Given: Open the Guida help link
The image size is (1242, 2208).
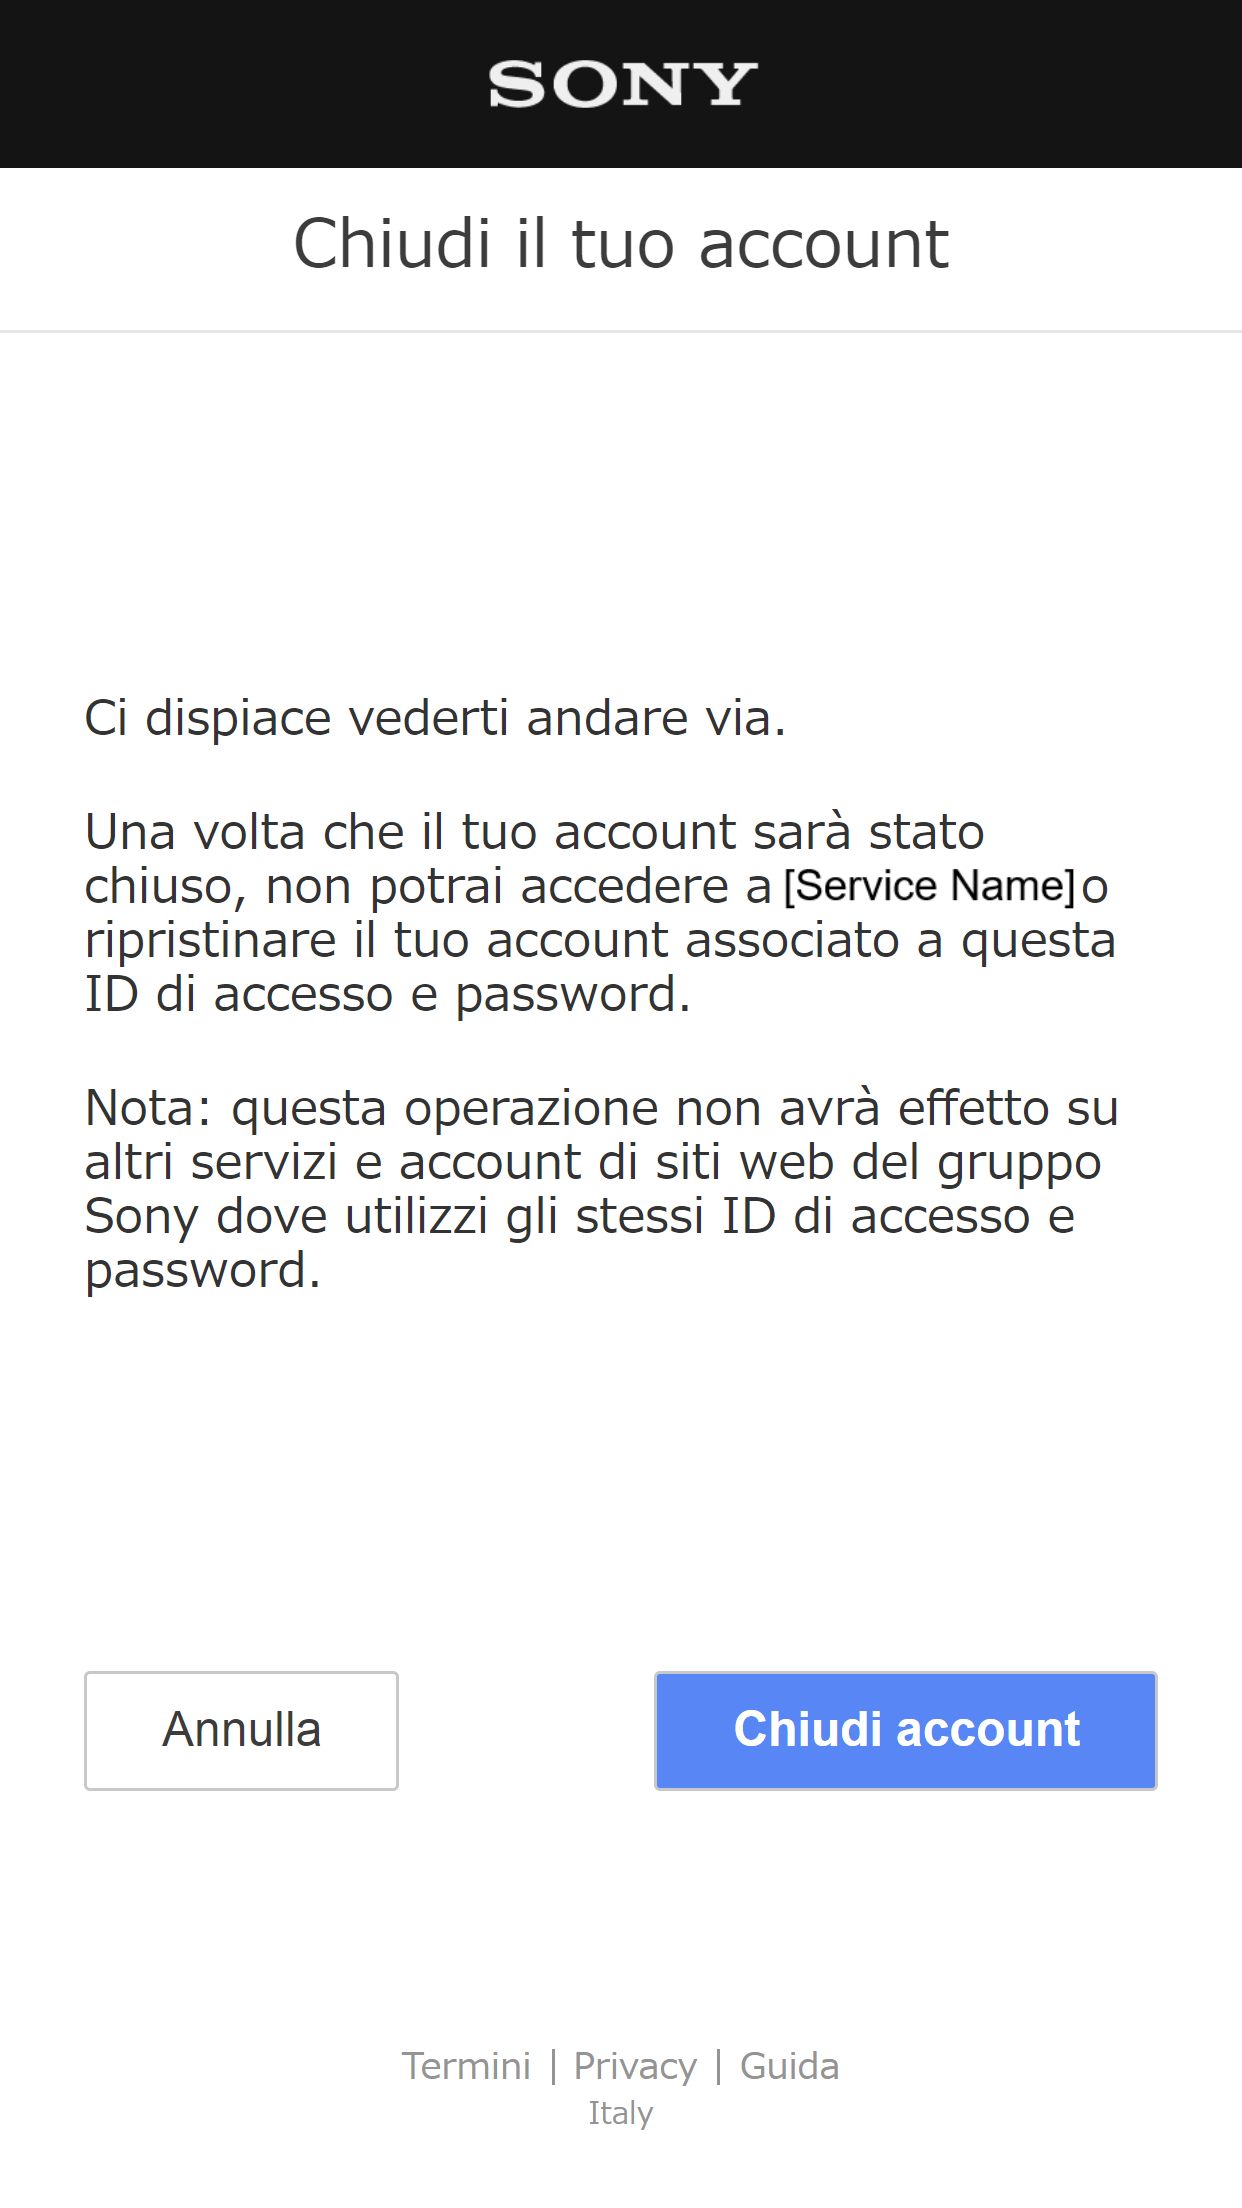Looking at the screenshot, I should point(789,2065).
